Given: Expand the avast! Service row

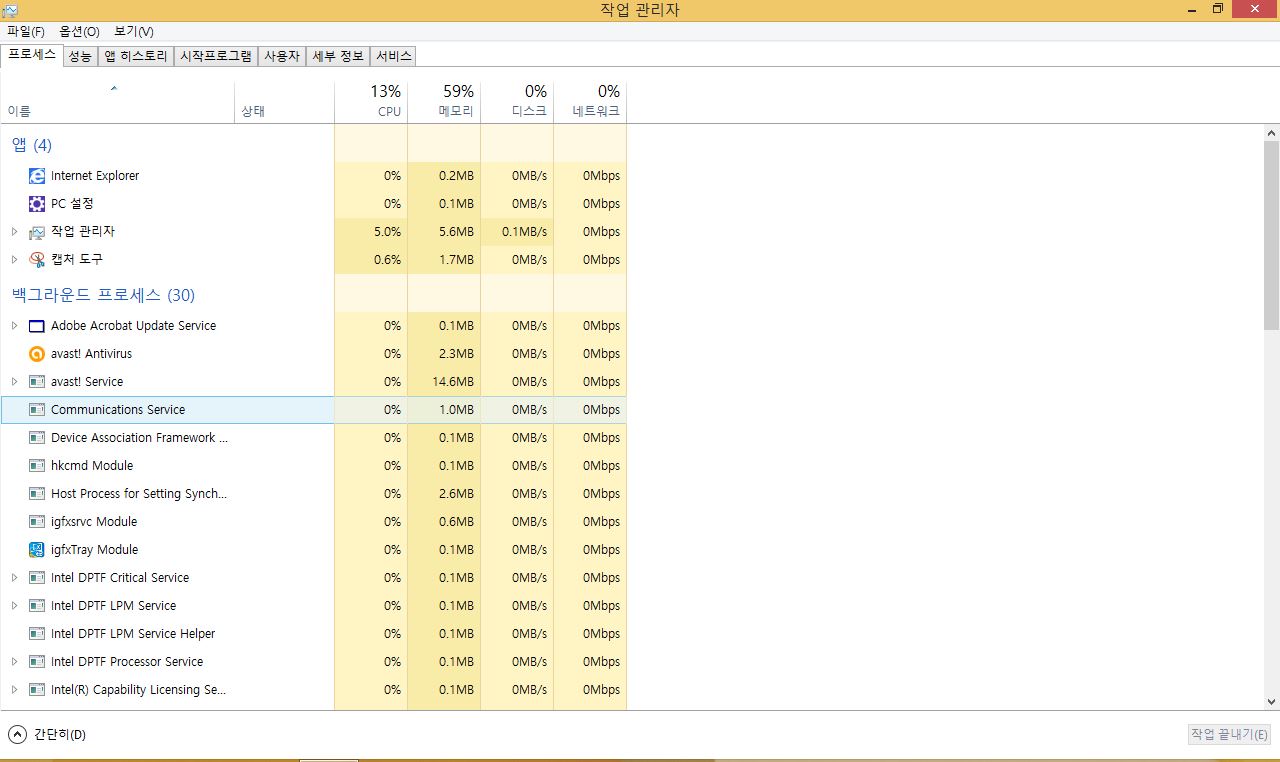Looking at the screenshot, I should tap(14, 382).
